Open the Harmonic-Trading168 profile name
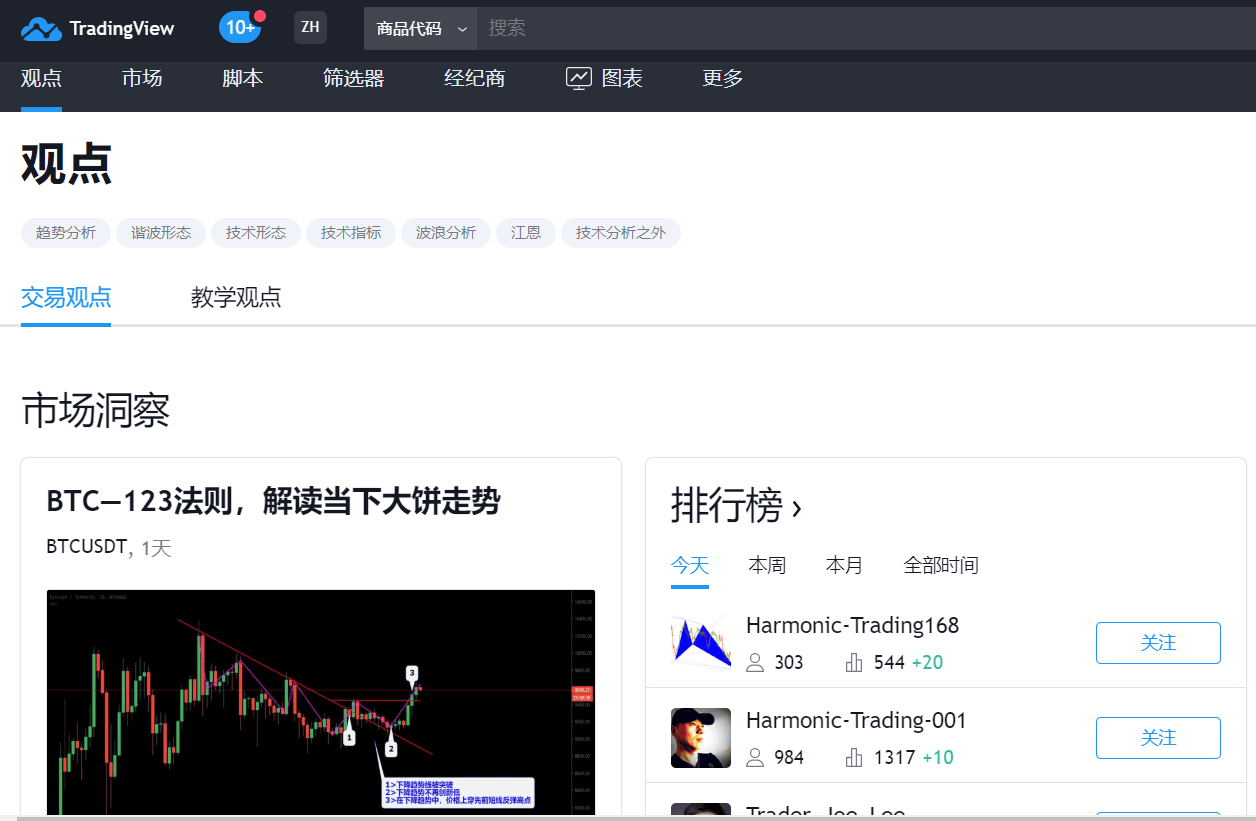Image resolution: width=1256 pixels, height=821 pixels. [852, 625]
